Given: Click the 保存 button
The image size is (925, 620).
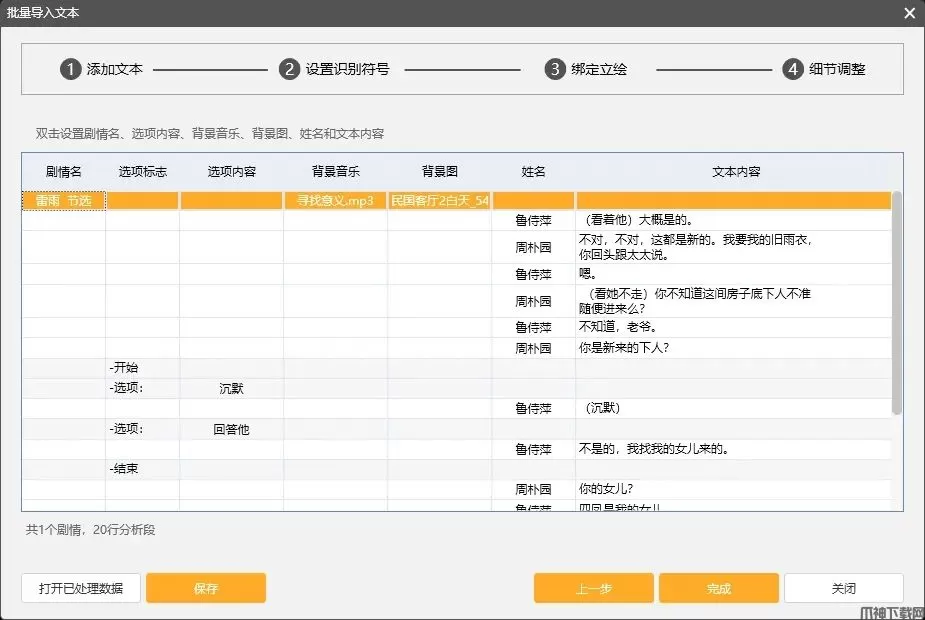Looking at the screenshot, I should point(206,588).
